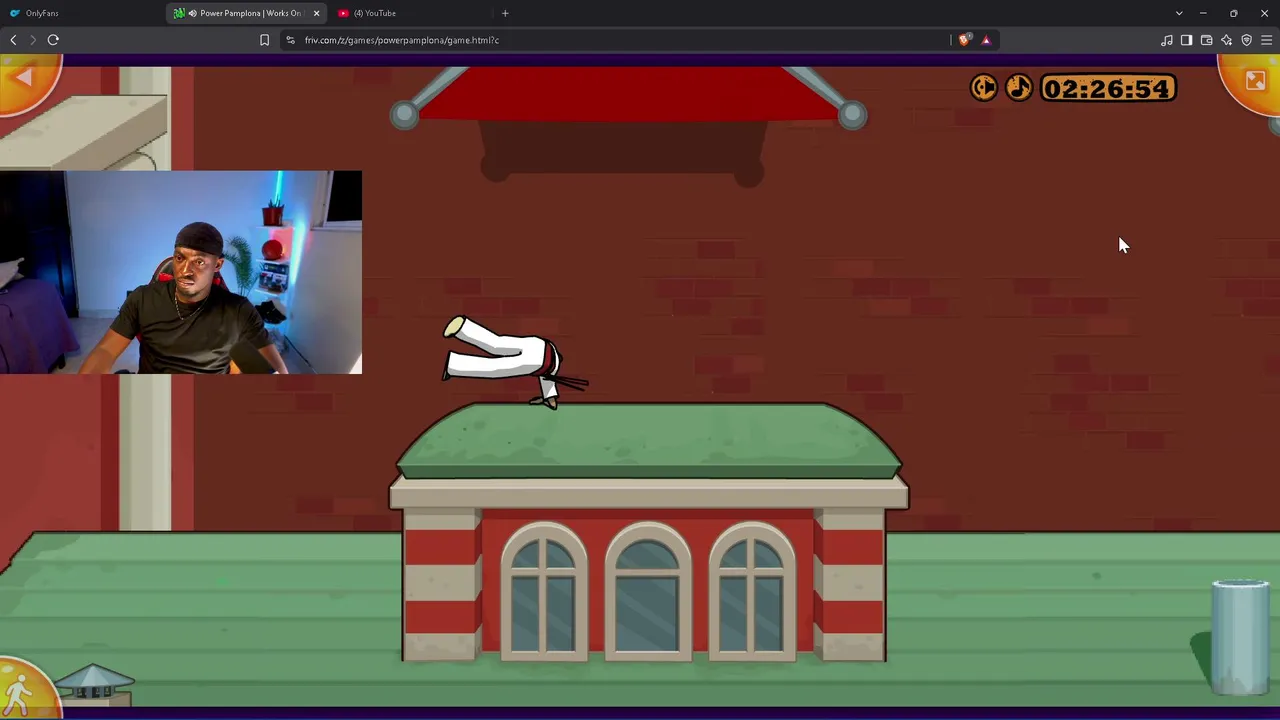Click the game fullscreen expand button
Viewport: 1280px width, 720px height.
1254,81
